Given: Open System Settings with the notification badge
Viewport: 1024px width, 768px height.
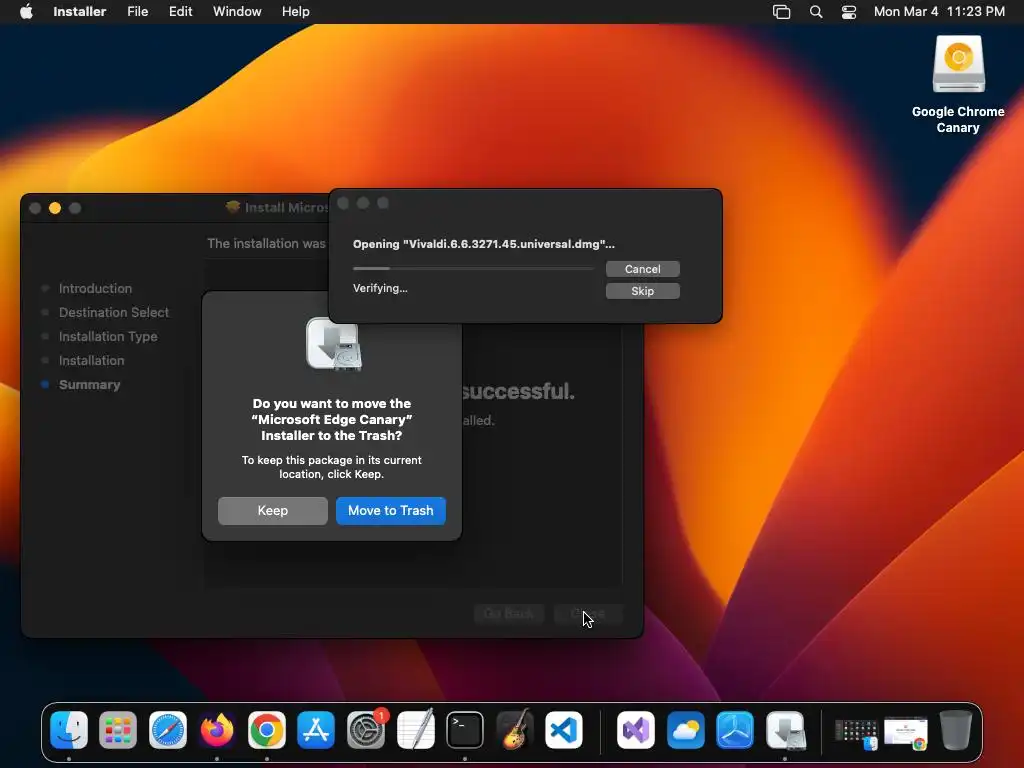Looking at the screenshot, I should click(x=366, y=729).
